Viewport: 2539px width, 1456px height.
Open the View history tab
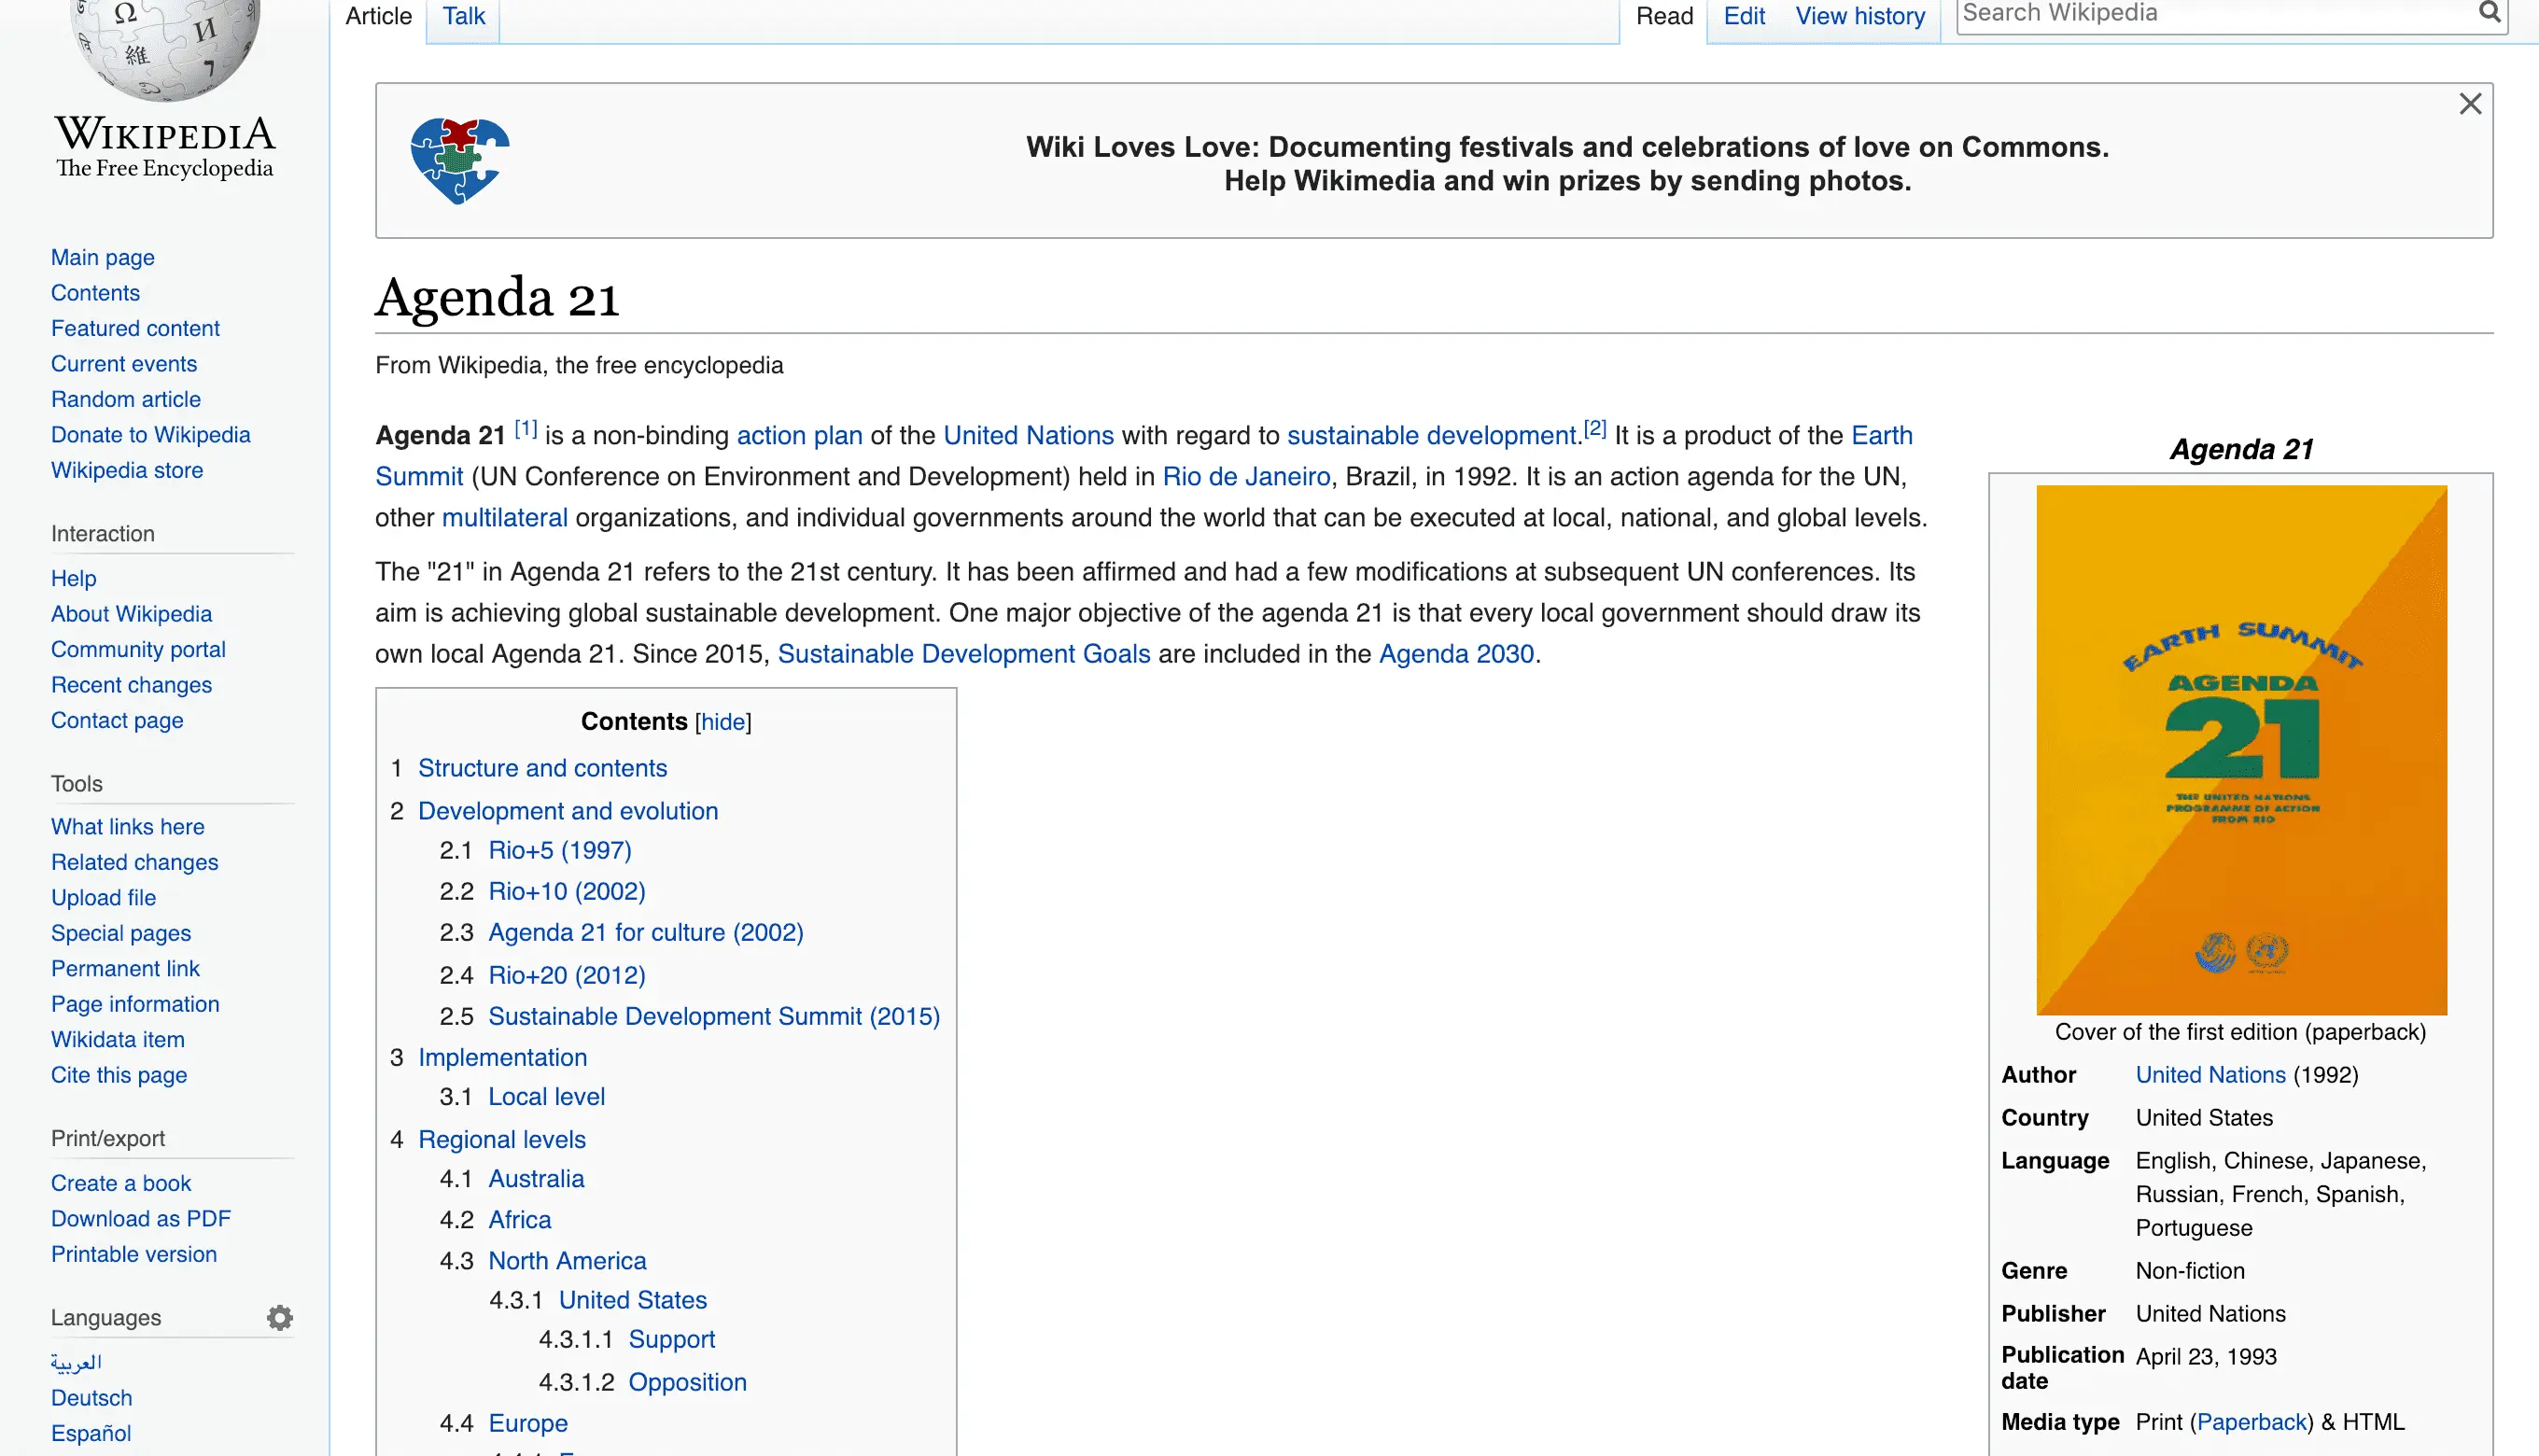pos(1859,16)
